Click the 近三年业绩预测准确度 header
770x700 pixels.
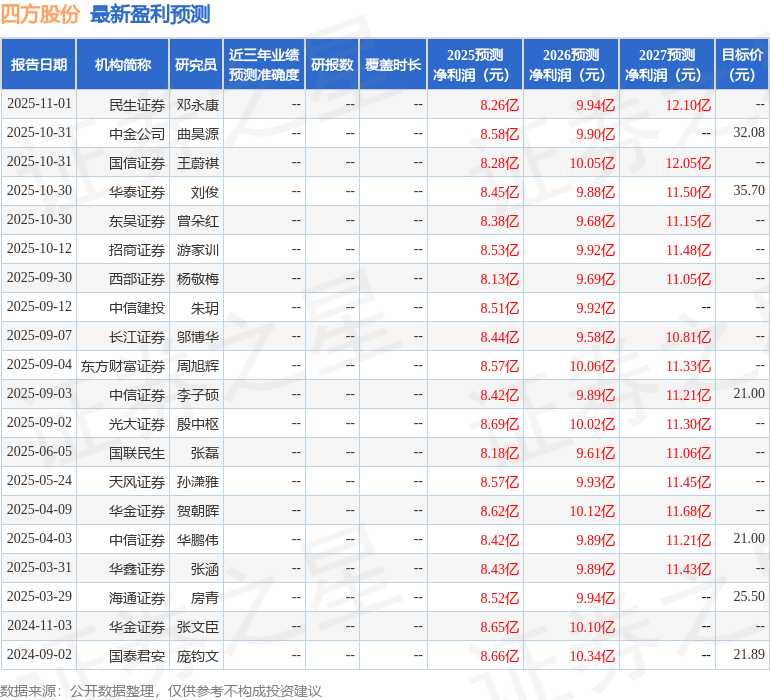coord(264,65)
